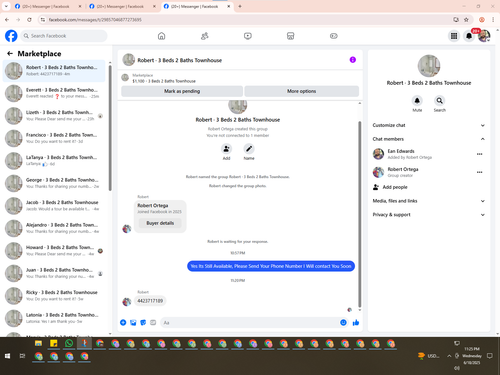Go to Home feed icon
The width and height of the screenshot is (500, 375).
click(161, 36)
